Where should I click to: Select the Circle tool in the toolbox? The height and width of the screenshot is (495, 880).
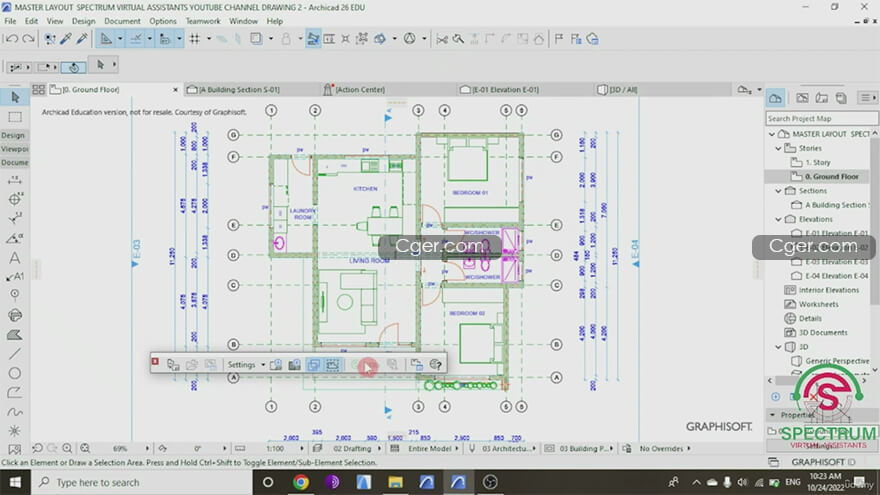pos(15,373)
